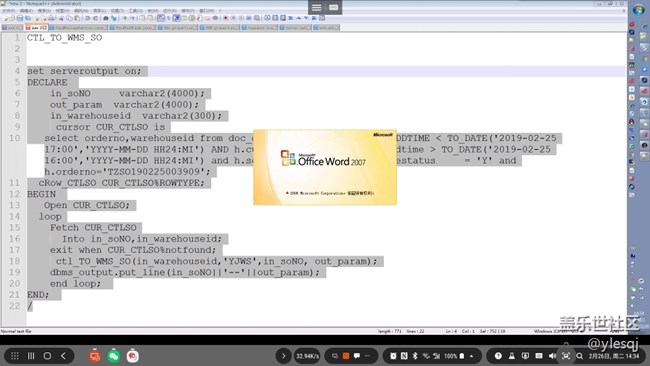The width and height of the screenshot is (650, 366).
Task: Open the 搜索 (Search) menu
Action: 44,10
